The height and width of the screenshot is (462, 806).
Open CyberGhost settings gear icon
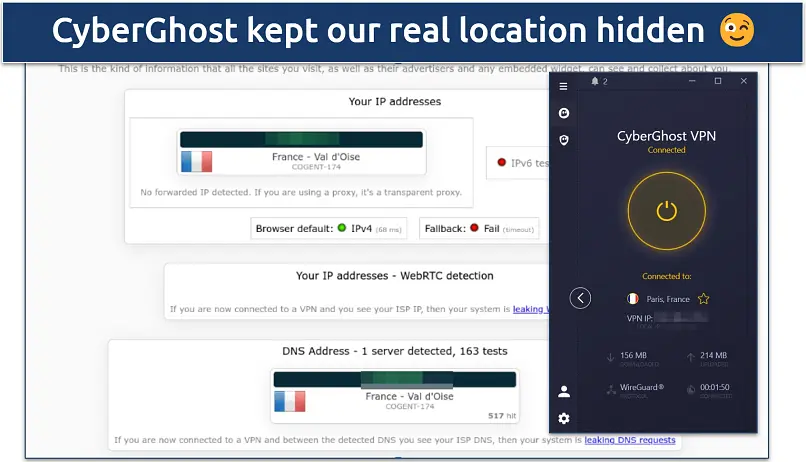pyautogui.click(x=564, y=418)
